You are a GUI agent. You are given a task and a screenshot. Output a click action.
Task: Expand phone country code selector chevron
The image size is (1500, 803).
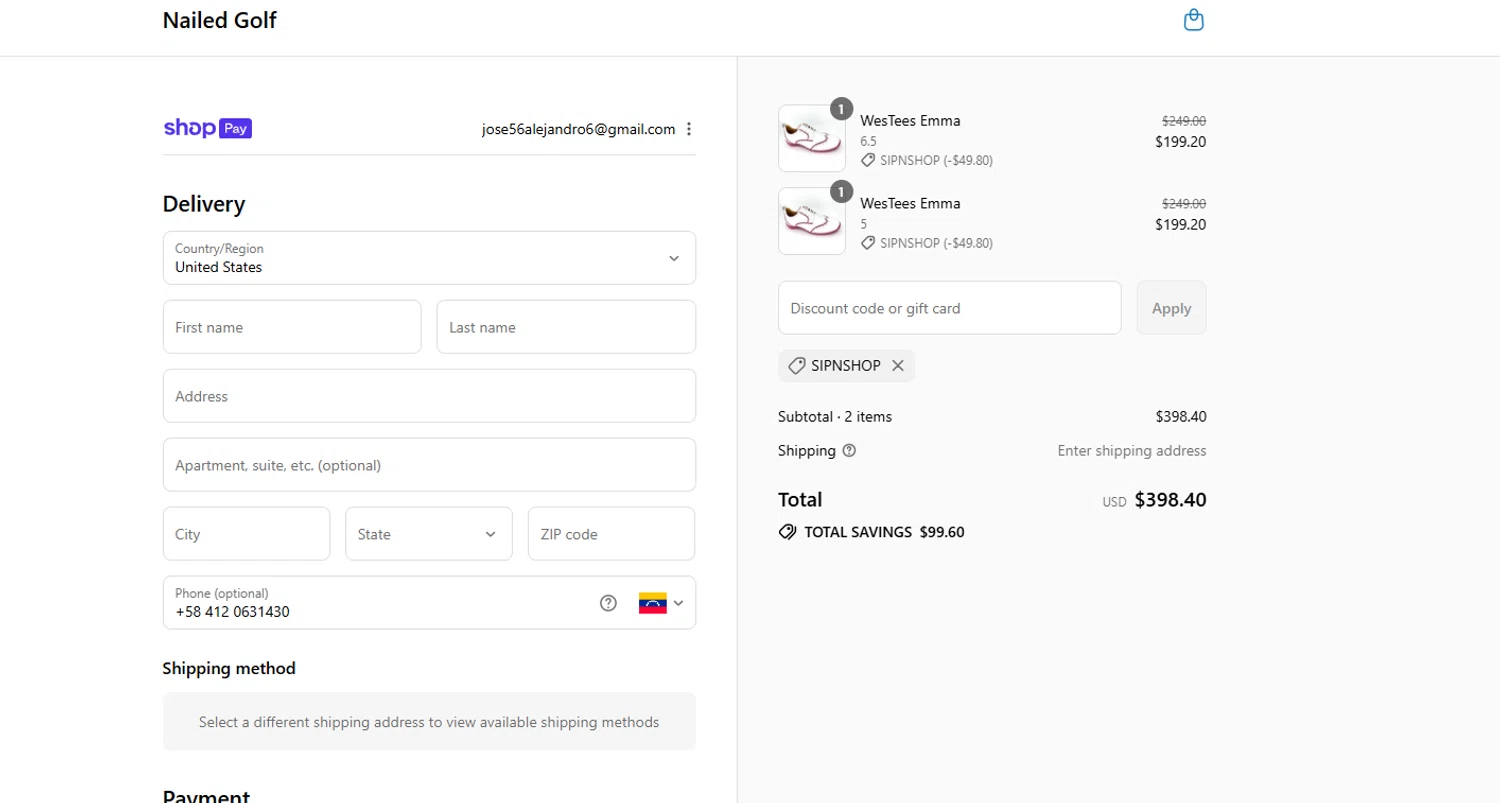[x=679, y=603]
